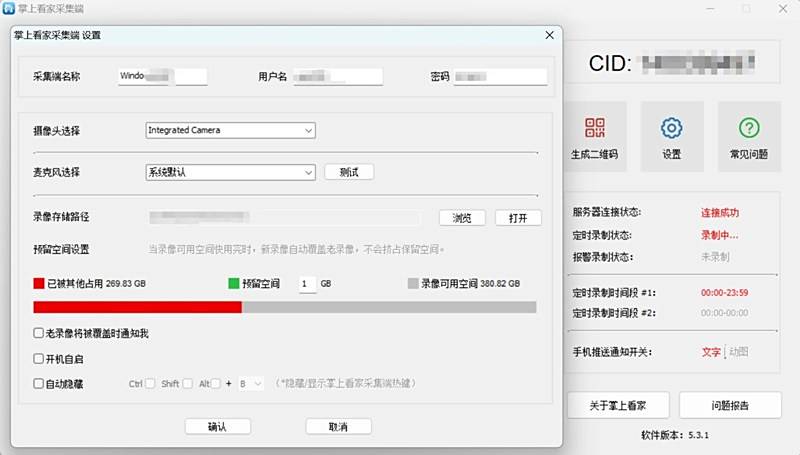This screenshot has height=455, width=800.
Task: Click the app logo in title bar
Action: coord(9,9)
